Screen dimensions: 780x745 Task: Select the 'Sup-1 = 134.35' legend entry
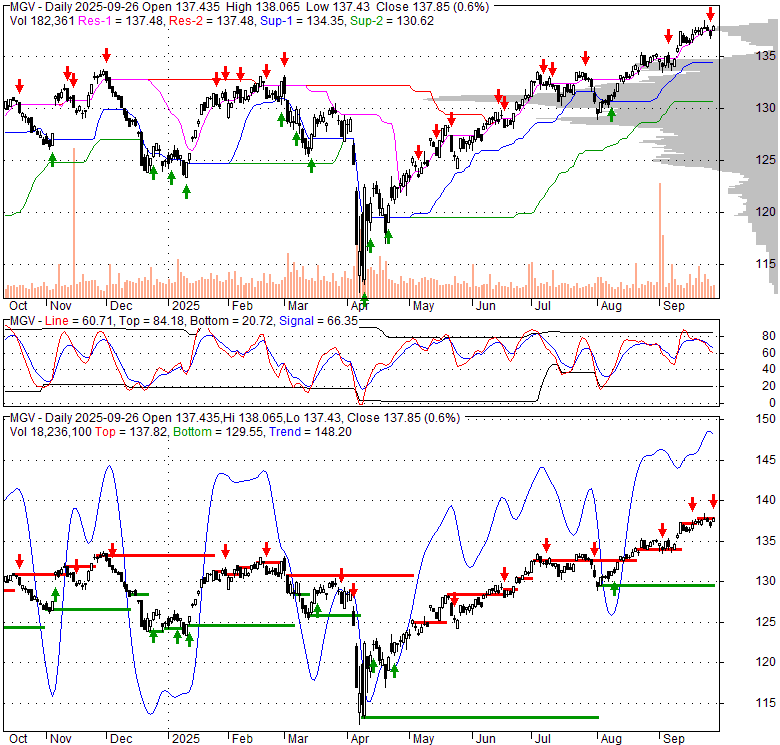coord(302,21)
